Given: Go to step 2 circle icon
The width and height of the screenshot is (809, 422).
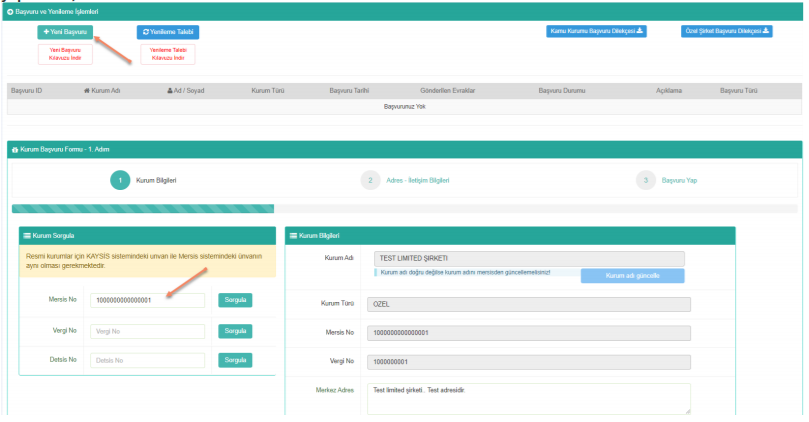Looking at the screenshot, I should point(370,180).
